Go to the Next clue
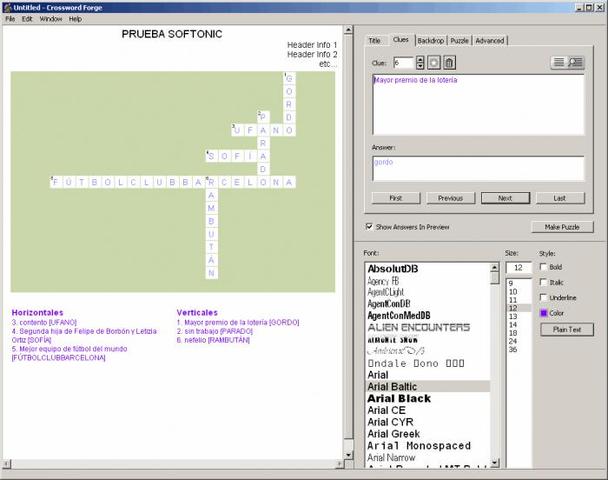 point(505,198)
